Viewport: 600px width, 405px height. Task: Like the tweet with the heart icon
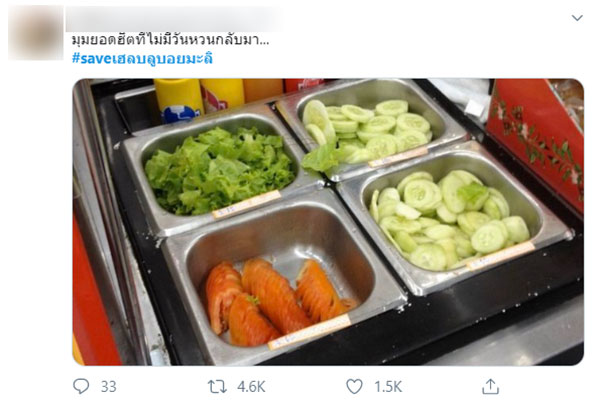pos(354,386)
